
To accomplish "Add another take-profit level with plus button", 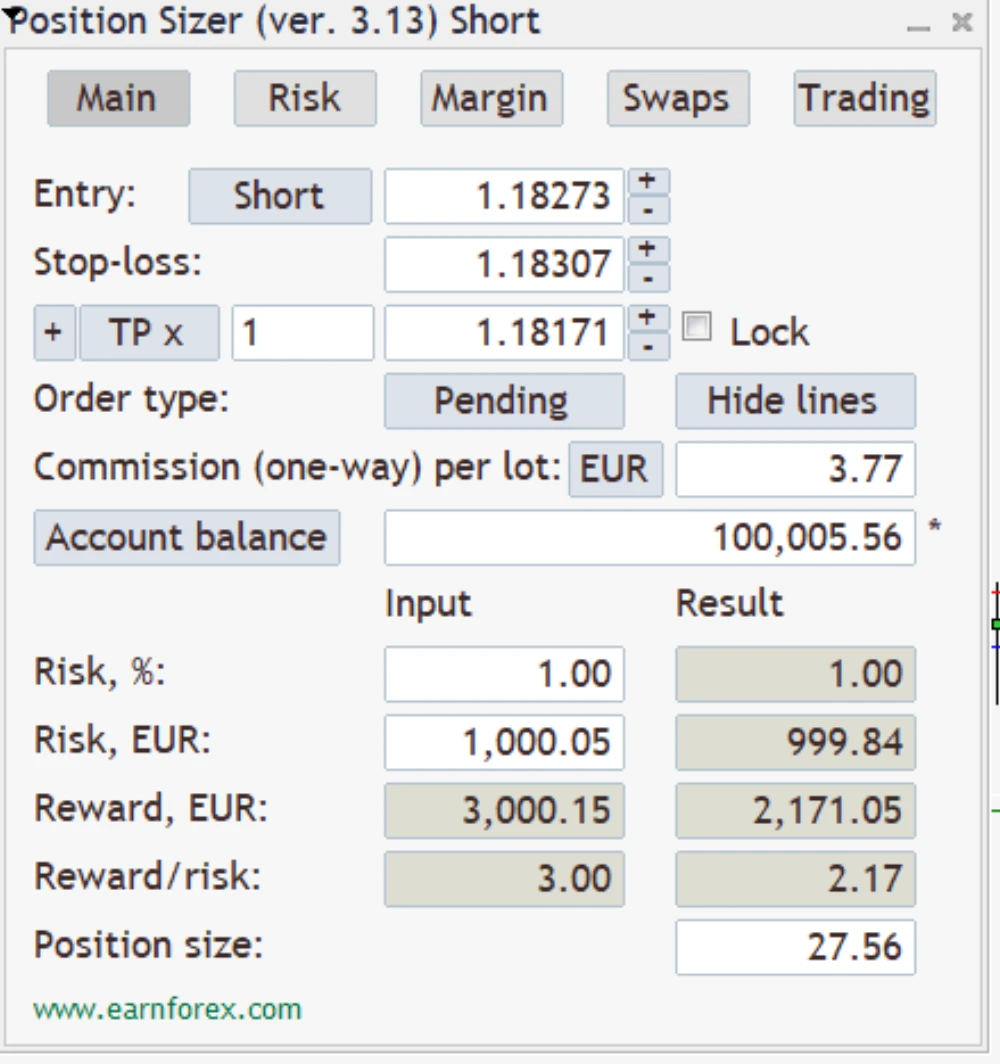I will pos(54,333).
